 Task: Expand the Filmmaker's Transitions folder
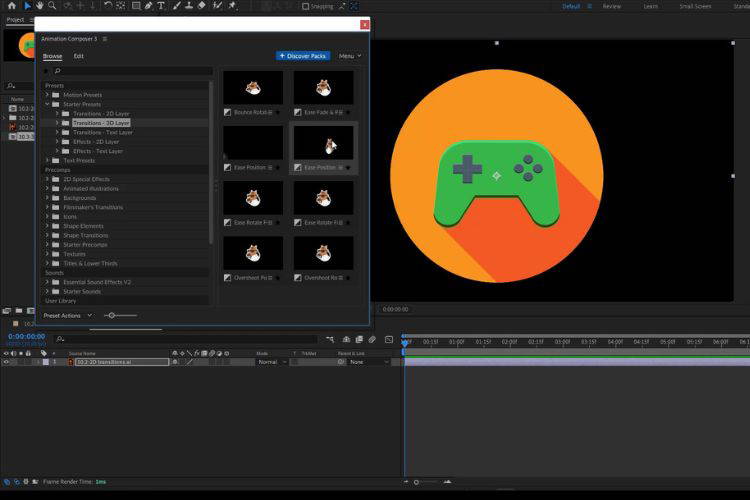(x=47, y=207)
